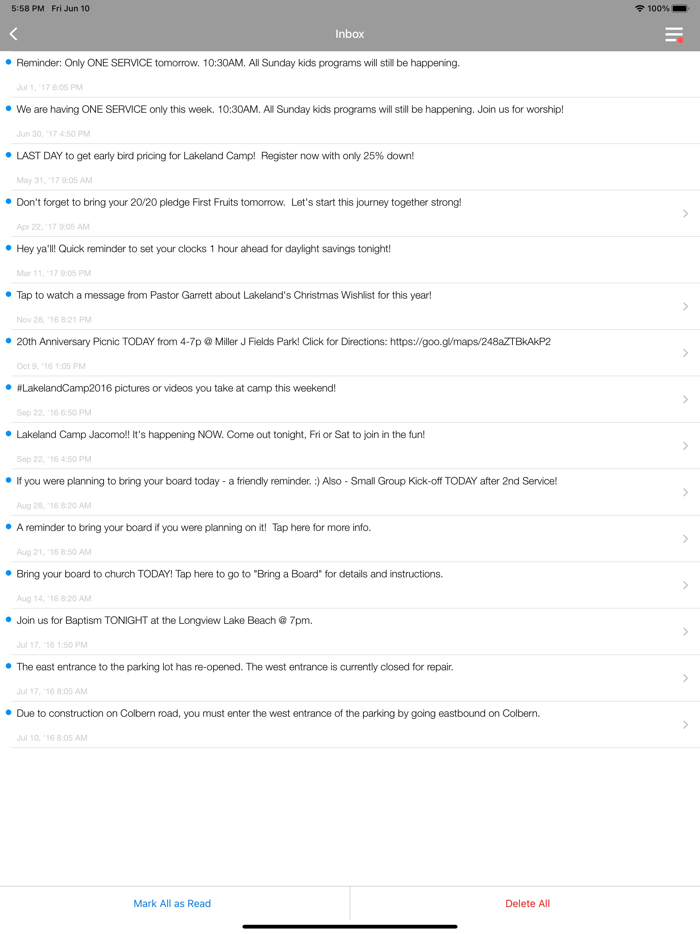Expand the 20th Anniversary Picnic message chevron
This screenshot has height=934, width=700.
(685, 353)
